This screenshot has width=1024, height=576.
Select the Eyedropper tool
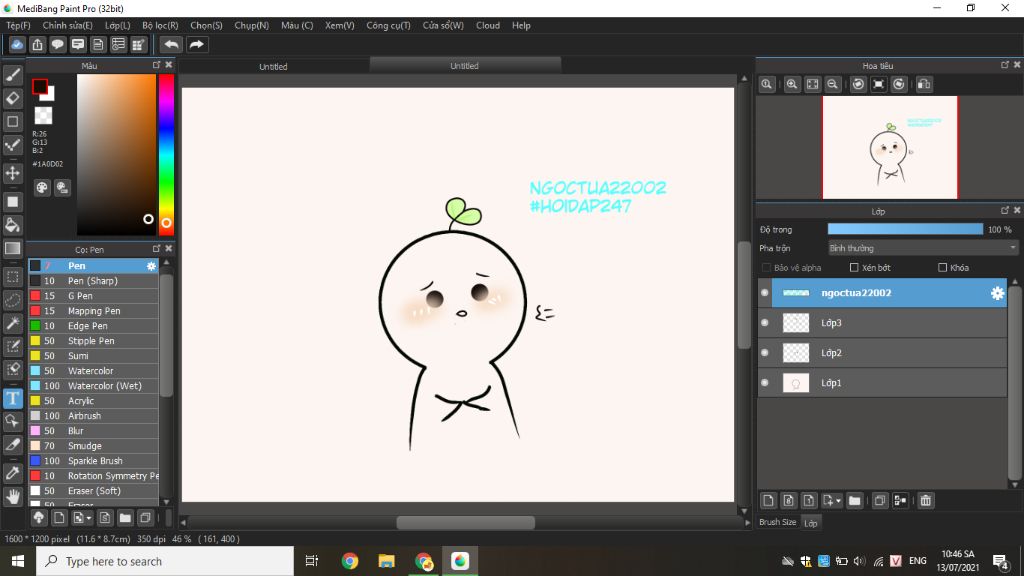coord(12,473)
